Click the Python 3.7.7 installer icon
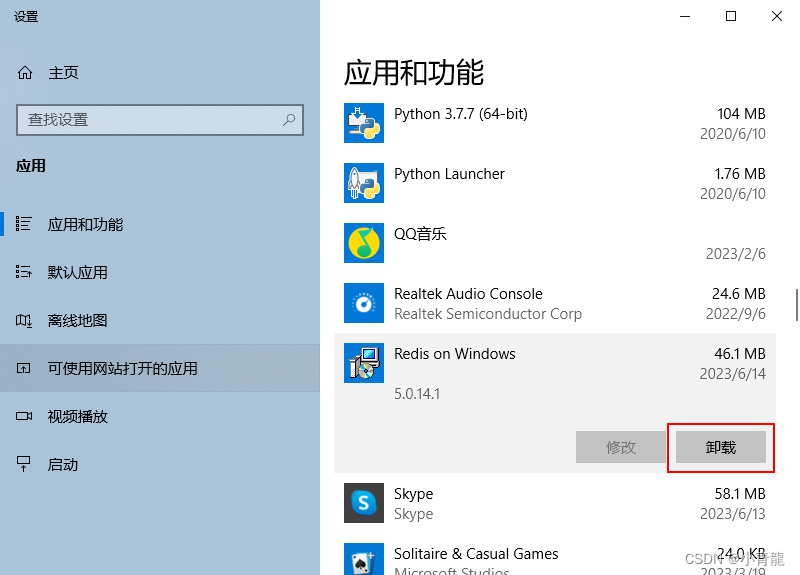This screenshot has width=800, height=575. point(364,123)
